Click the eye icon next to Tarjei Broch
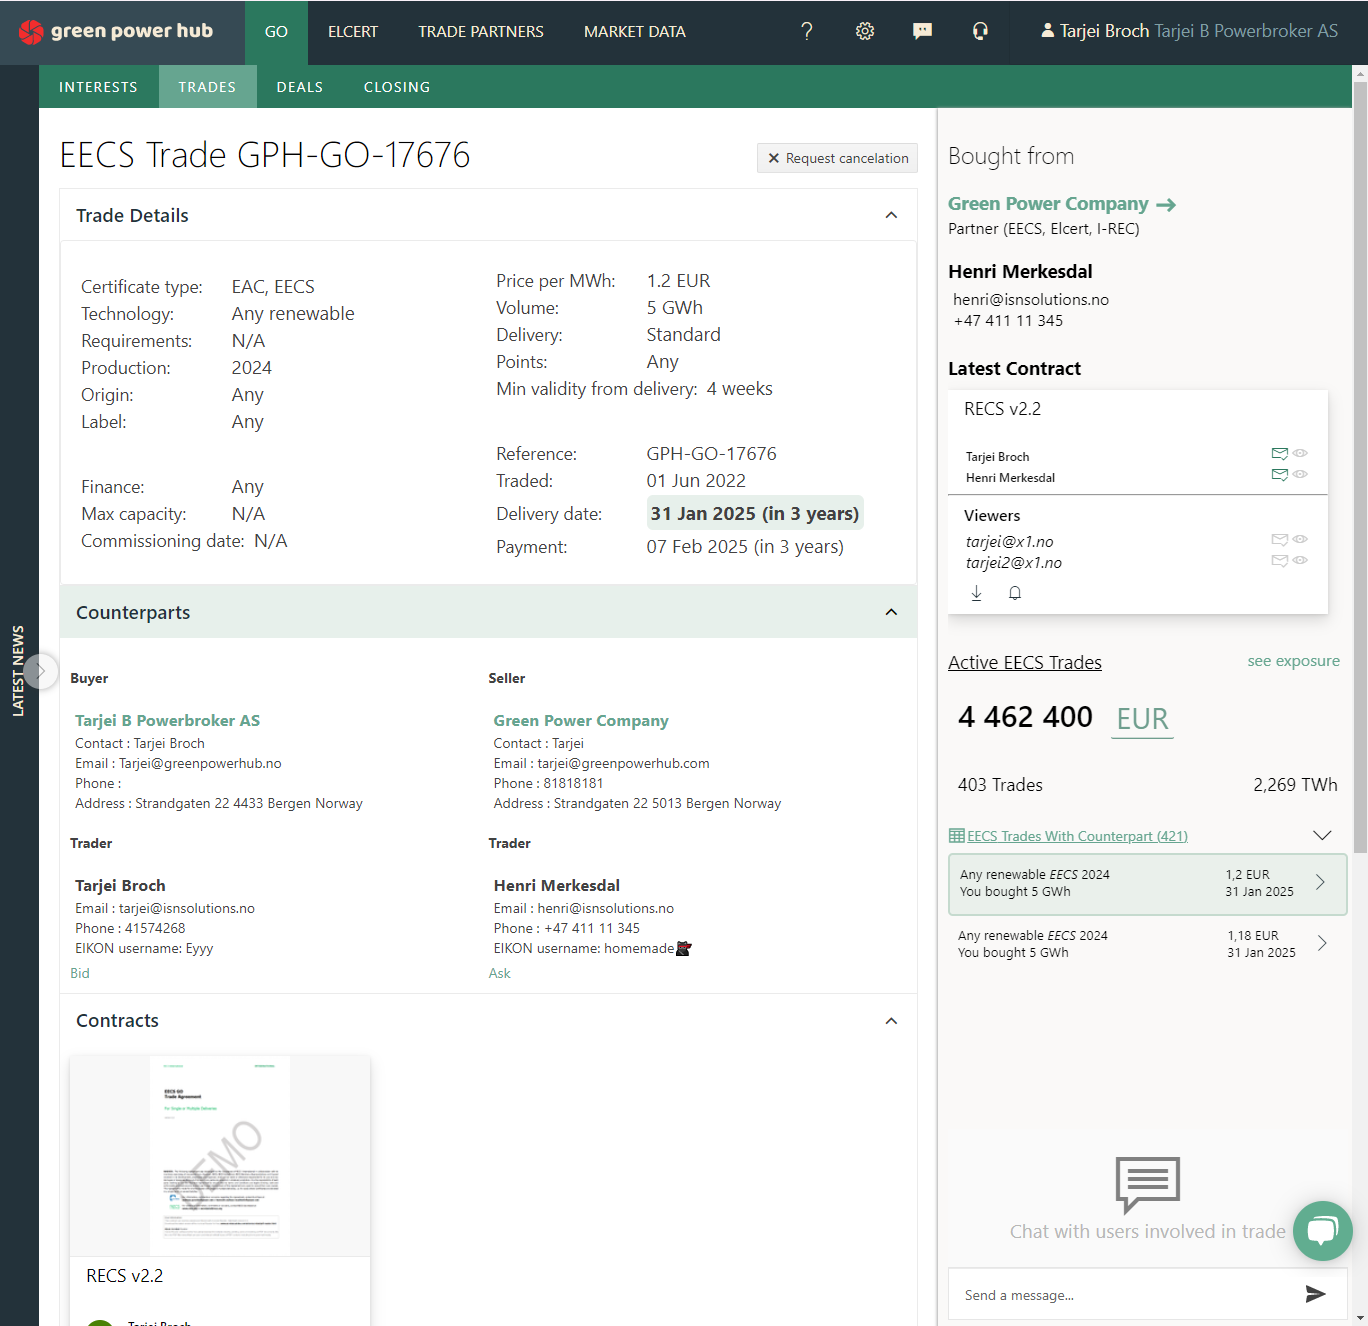 pyautogui.click(x=1300, y=454)
